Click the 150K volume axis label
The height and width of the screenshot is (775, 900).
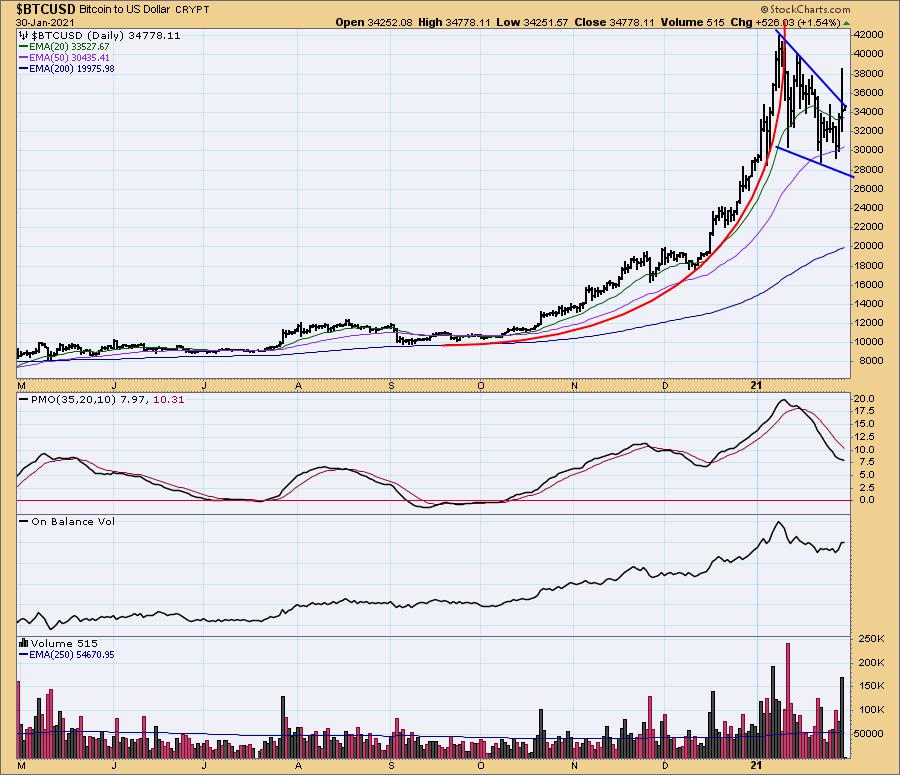tap(872, 685)
